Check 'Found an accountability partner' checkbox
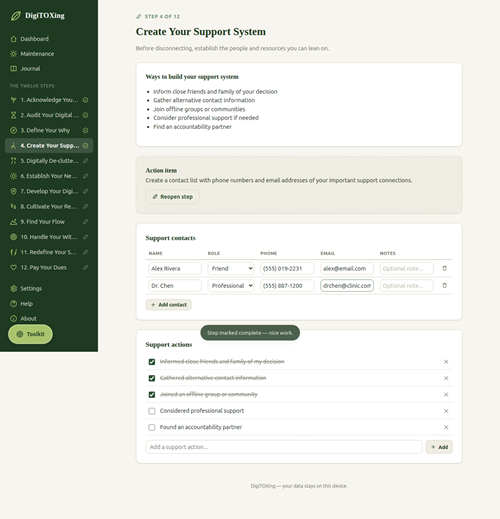500x519 pixels. click(152, 427)
